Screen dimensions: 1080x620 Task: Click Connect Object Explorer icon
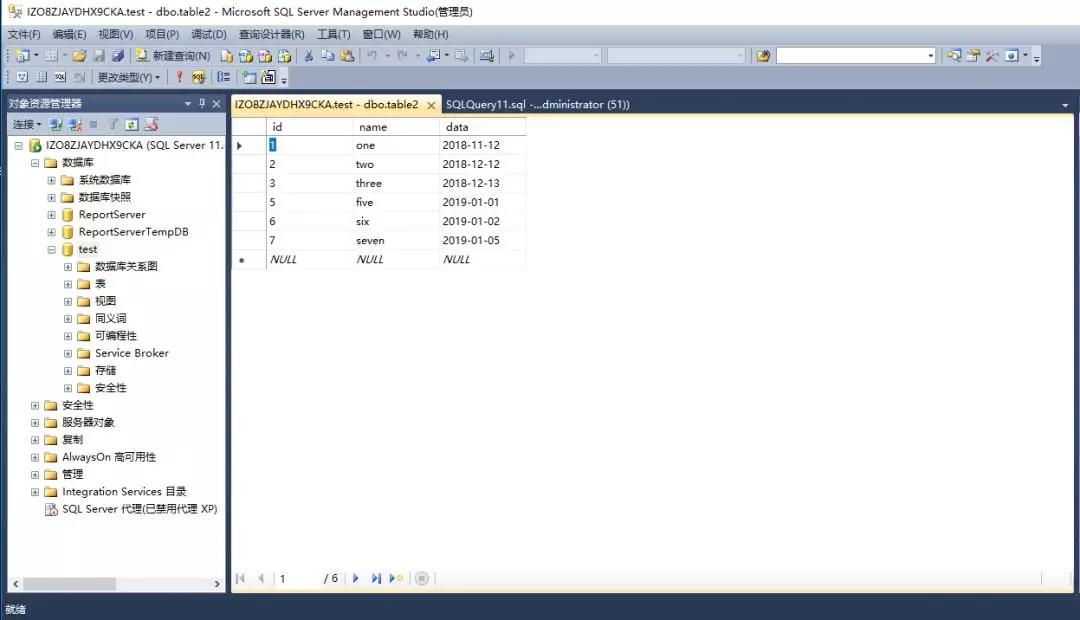coord(56,124)
